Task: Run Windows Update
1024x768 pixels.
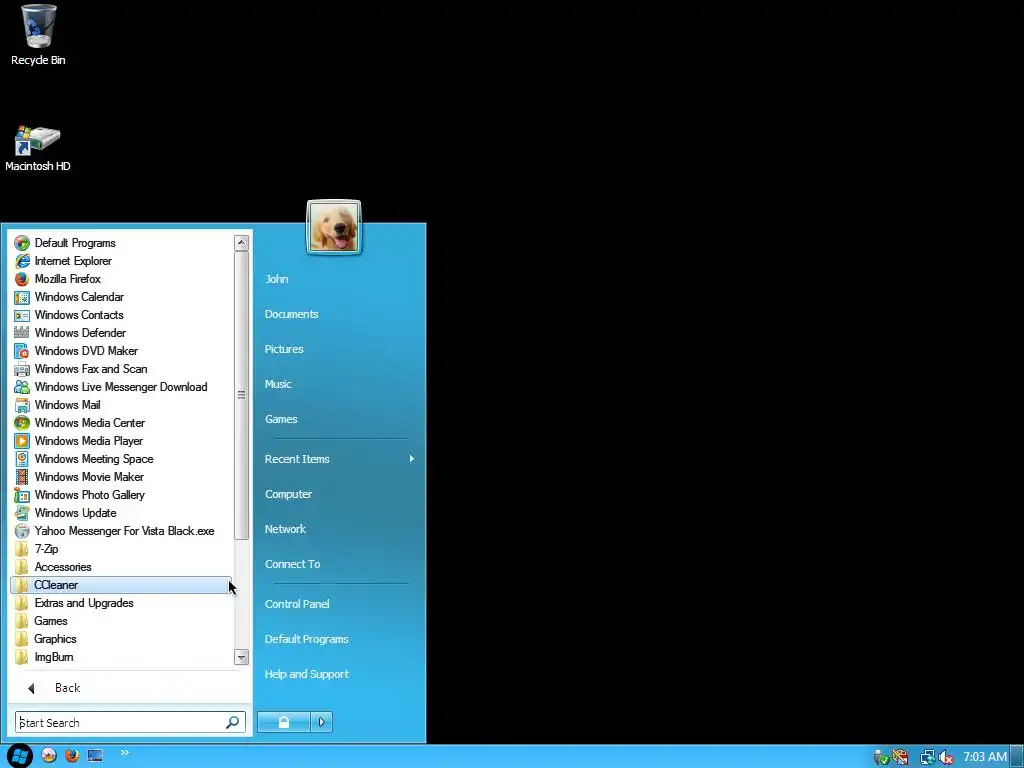Action: coord(121,513)
